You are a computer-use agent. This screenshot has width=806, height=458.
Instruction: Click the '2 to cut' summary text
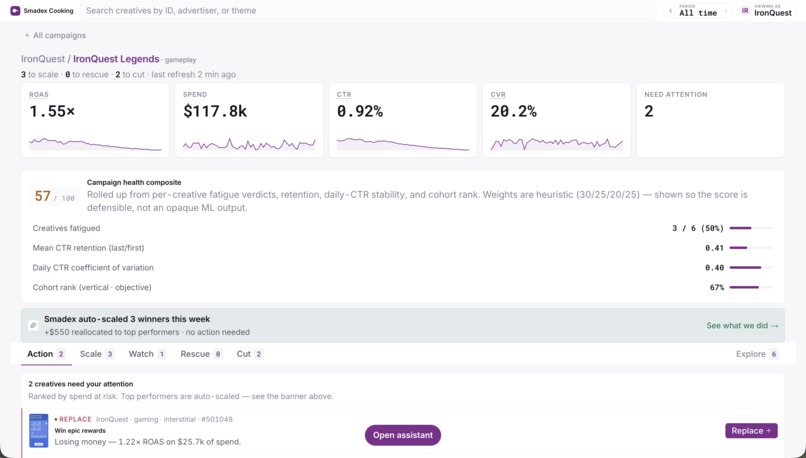(x=130, y=75)
